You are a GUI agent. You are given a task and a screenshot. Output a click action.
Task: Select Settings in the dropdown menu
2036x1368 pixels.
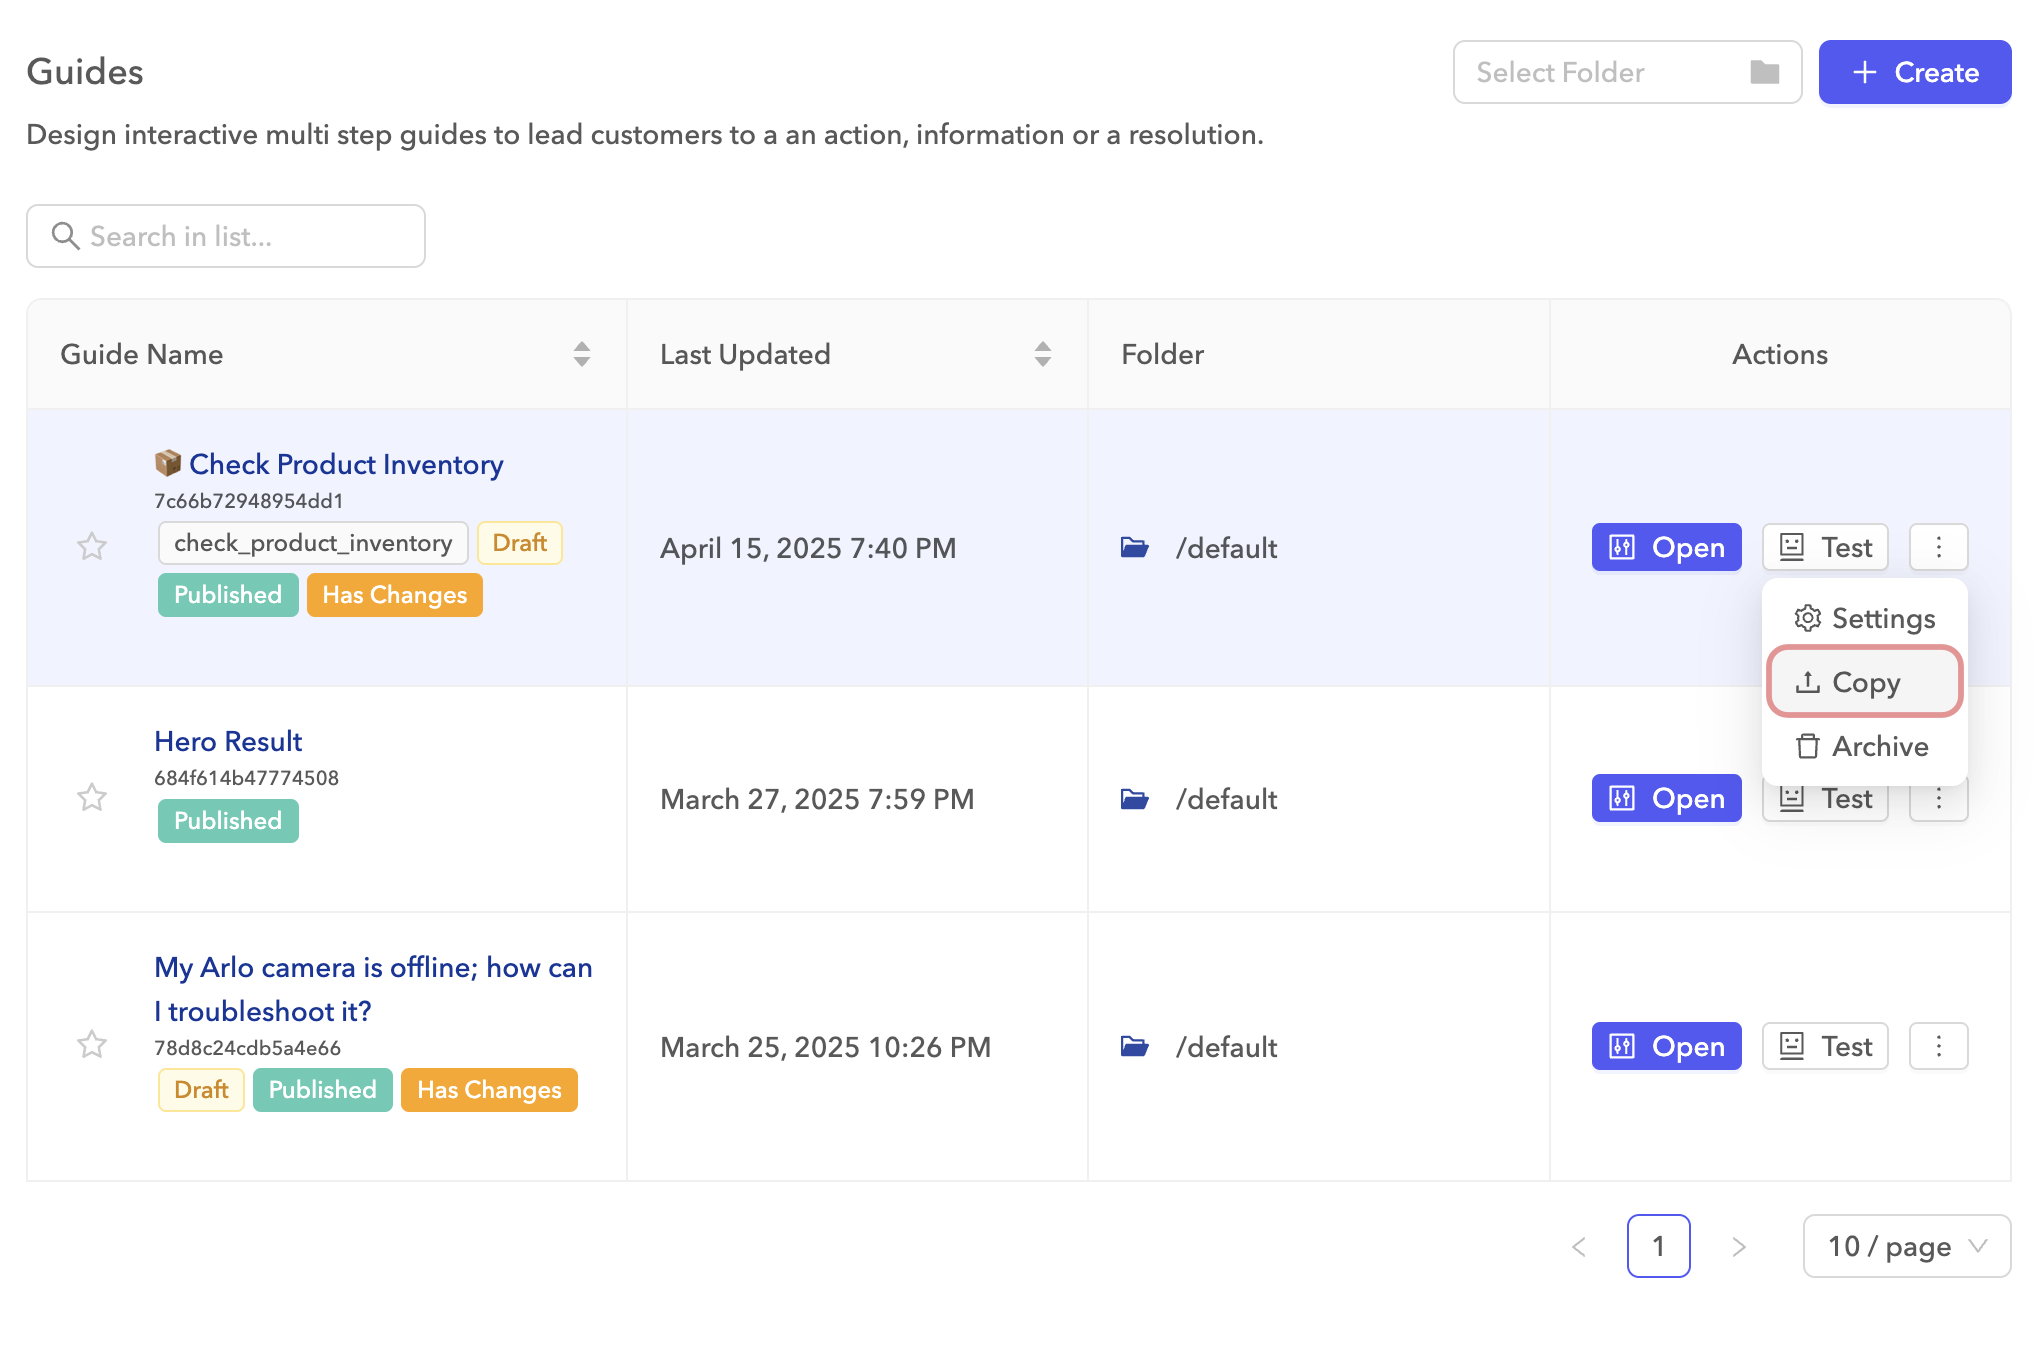1864,618
